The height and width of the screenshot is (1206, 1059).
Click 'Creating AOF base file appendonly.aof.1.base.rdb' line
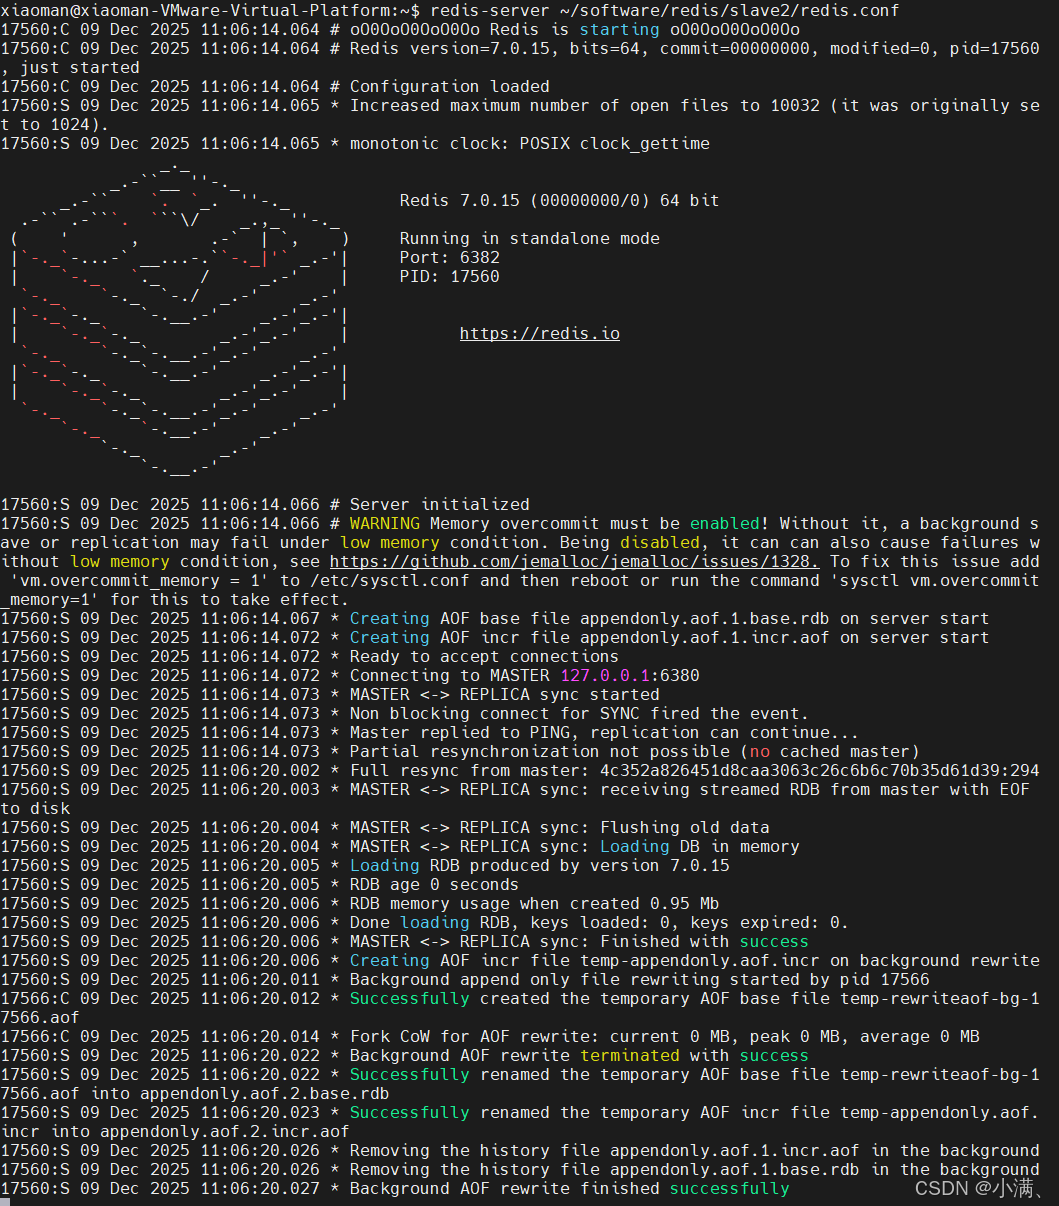(x=495, y=618)
